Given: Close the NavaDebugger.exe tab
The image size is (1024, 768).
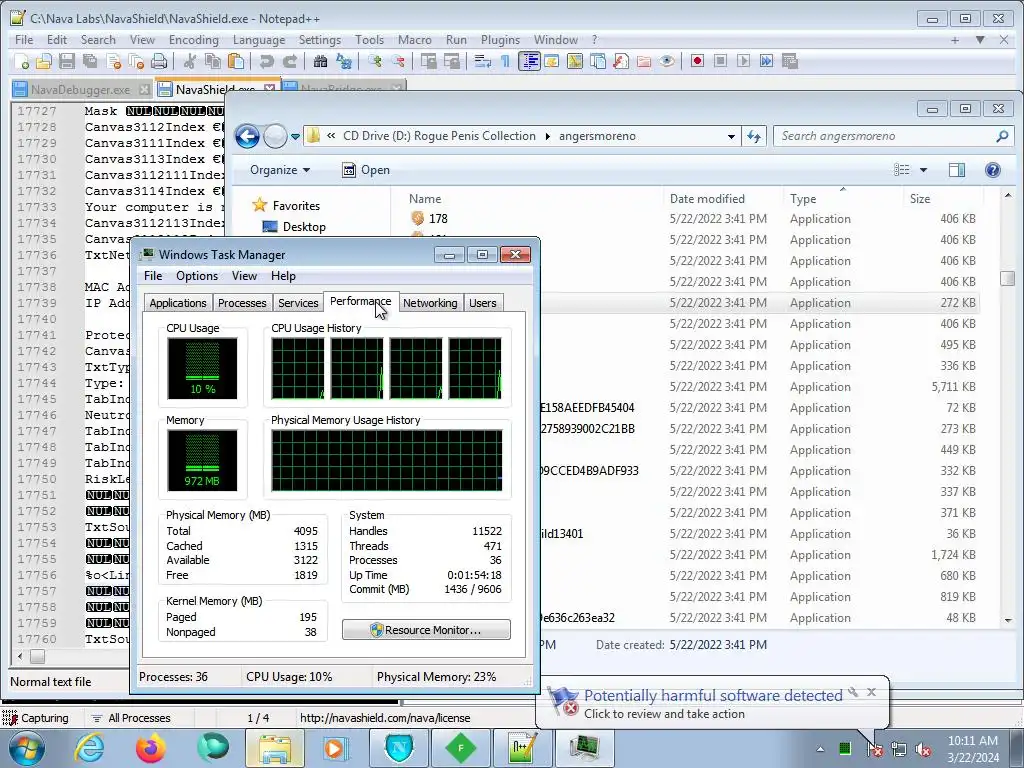Looking at the screenshot, I should pyautogui.click(x=144, y=89).
